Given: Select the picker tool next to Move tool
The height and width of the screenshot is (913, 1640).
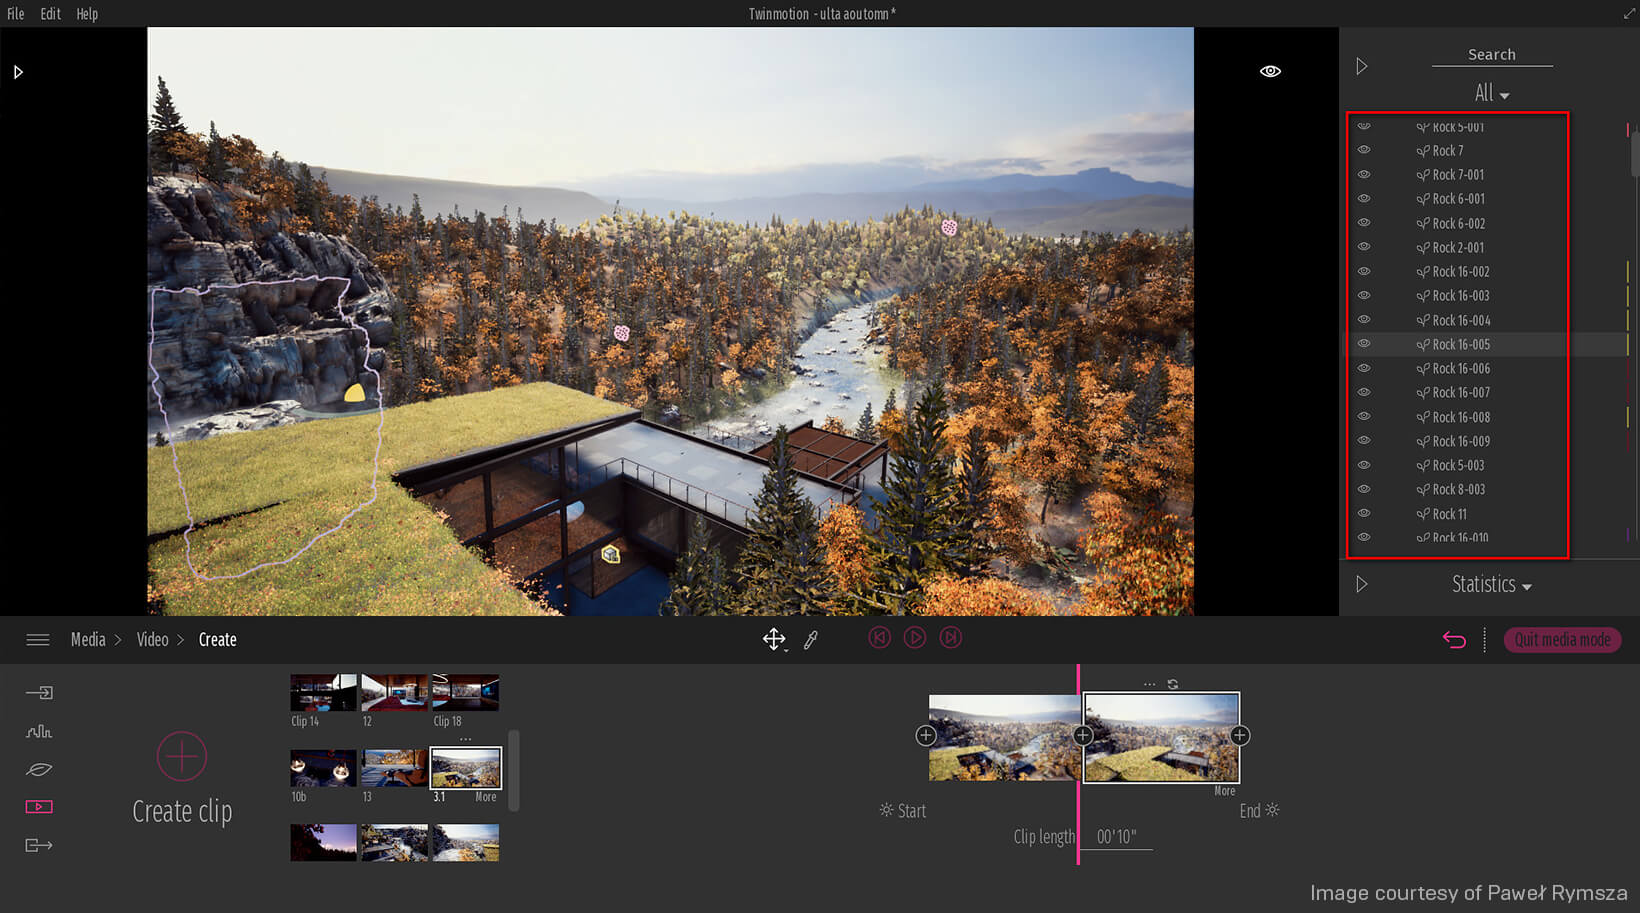Looking at the screenshot, I should [x=812, y=638].
